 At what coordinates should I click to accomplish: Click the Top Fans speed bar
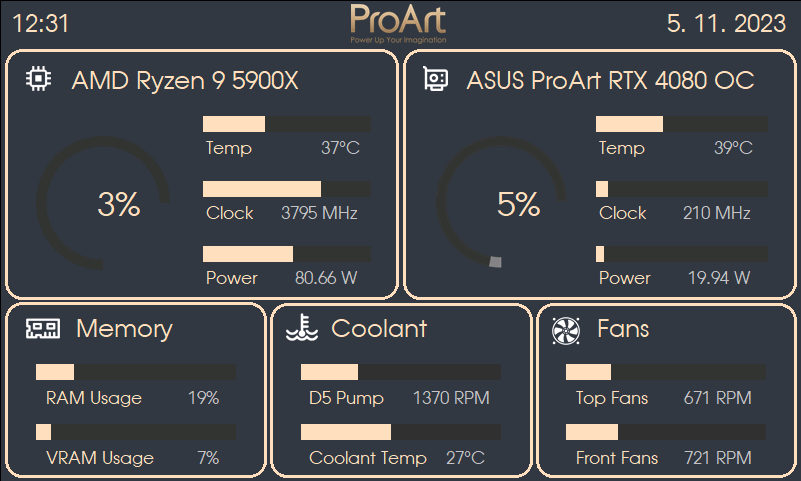[x=666, y=372]
